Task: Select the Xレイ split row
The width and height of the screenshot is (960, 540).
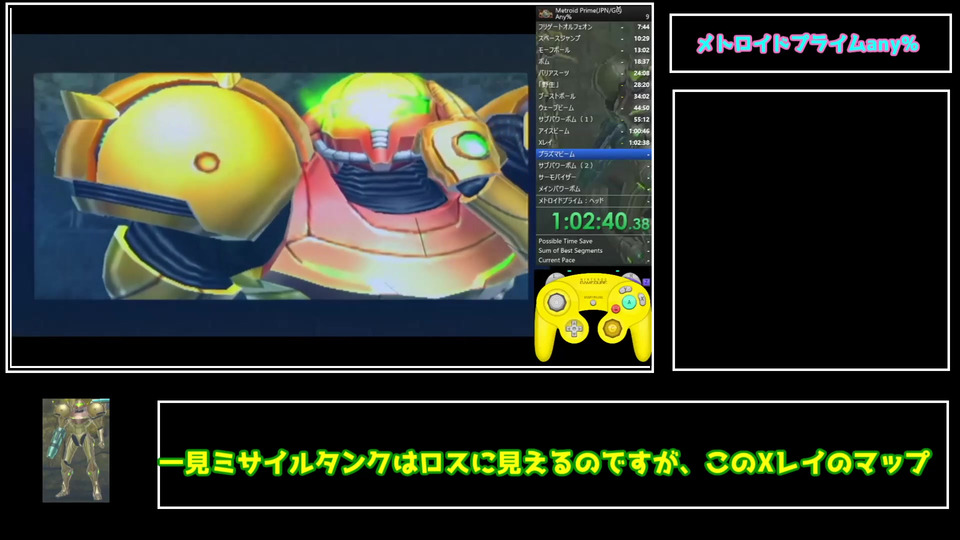Action: [x=593, y=143]
